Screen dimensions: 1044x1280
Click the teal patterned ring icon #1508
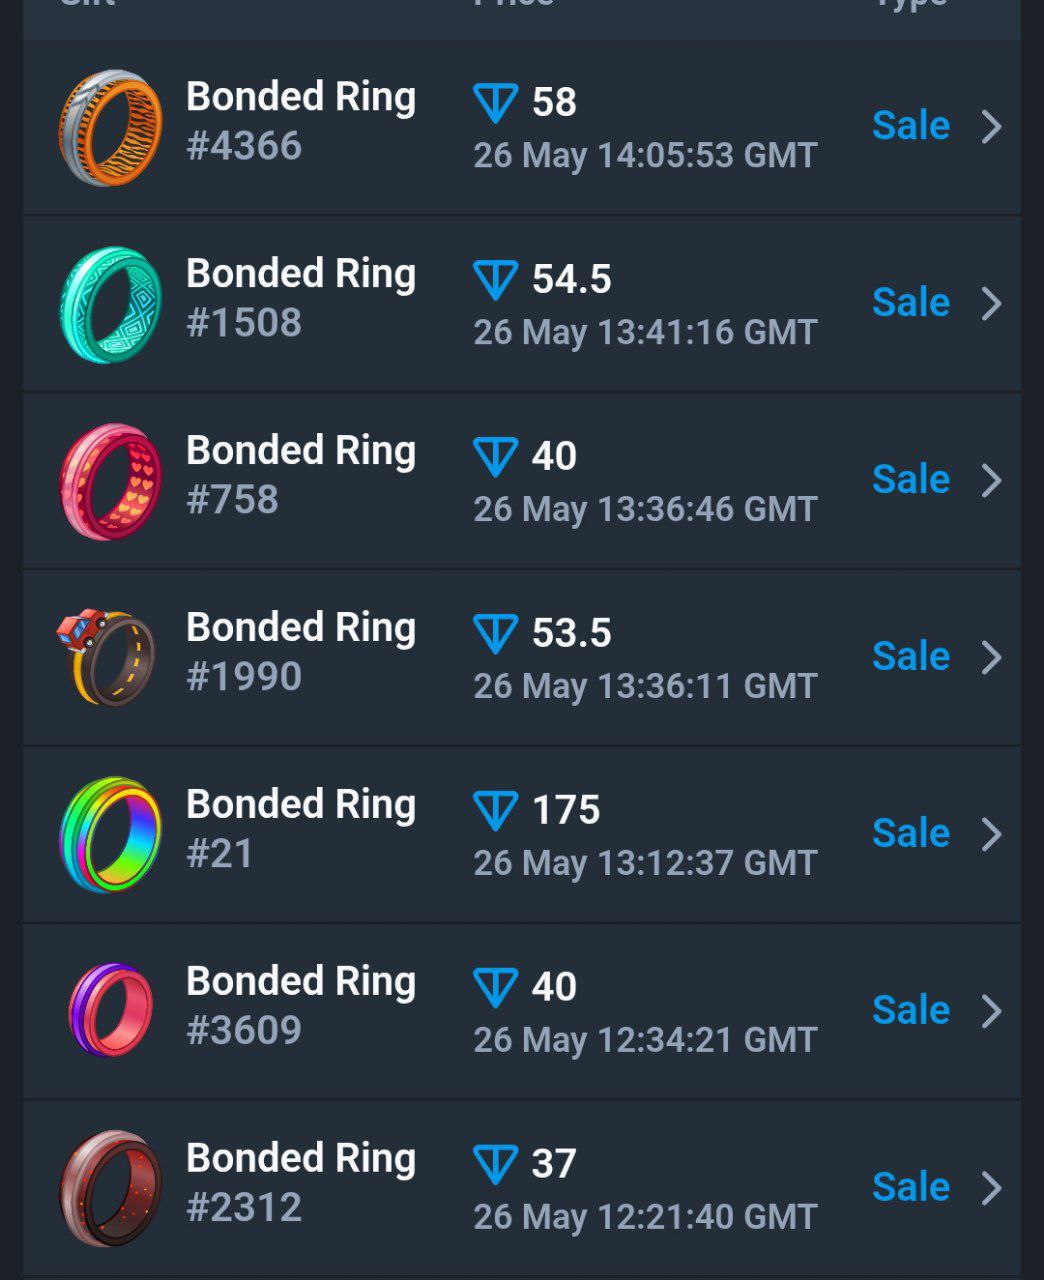click(x=110, y=304)
